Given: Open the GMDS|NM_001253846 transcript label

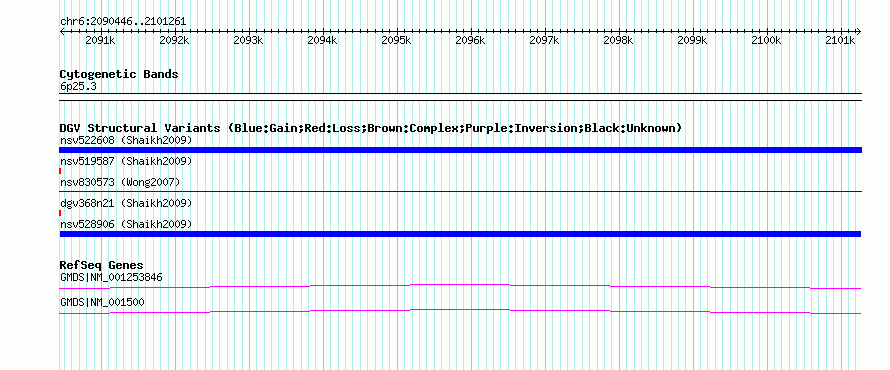Looking at the screenshot, I should [x=111, y=278].
